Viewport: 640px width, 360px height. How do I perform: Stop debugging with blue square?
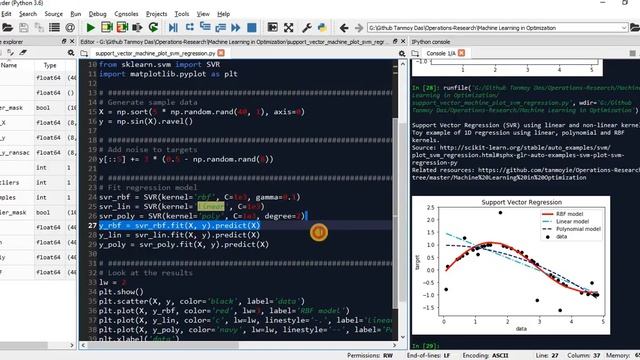252,28
